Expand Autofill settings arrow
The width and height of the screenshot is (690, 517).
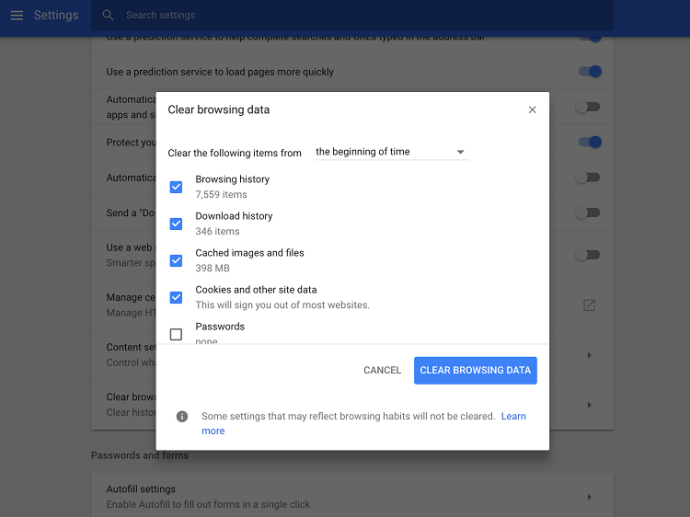click(x=589, y=497)
